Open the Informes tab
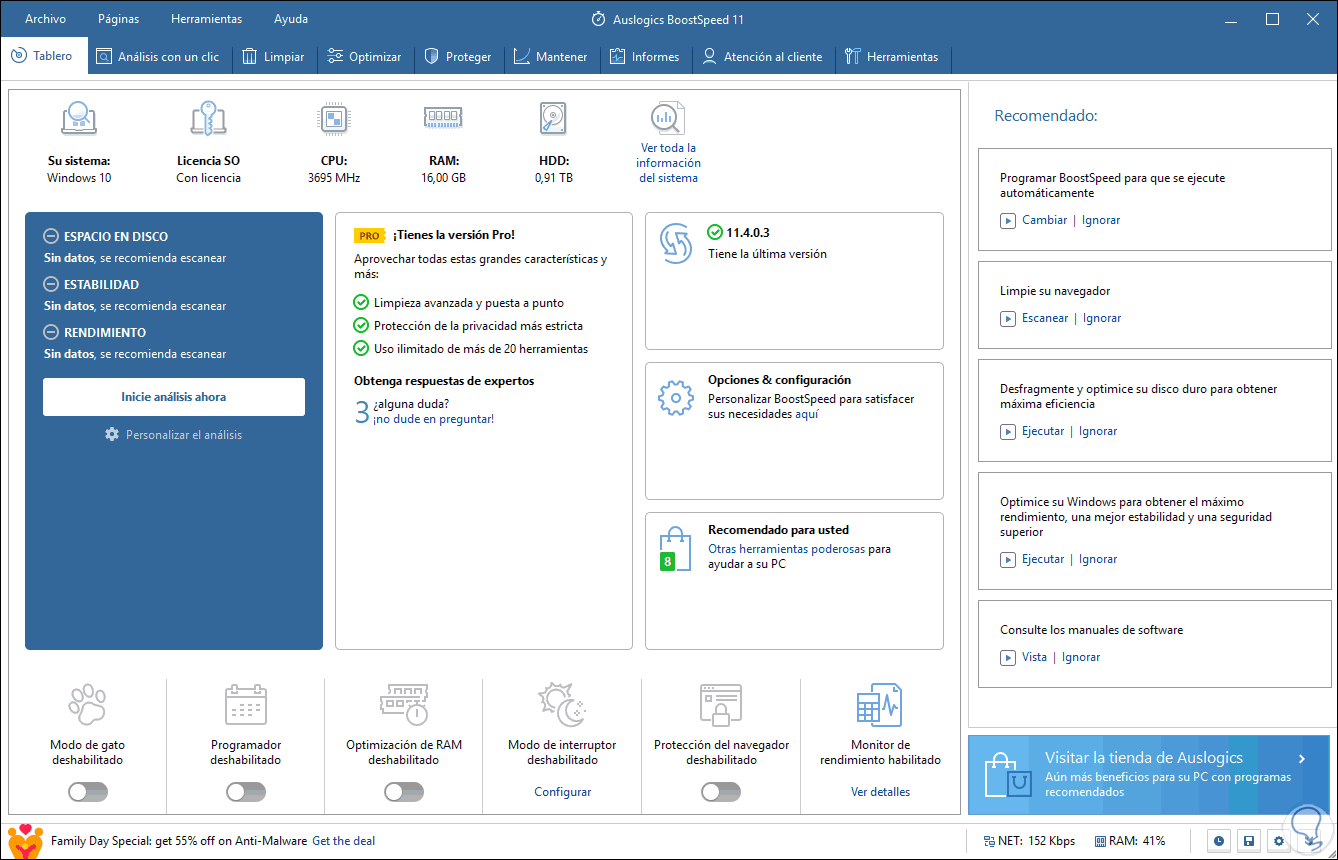The image size is (1338, 860). (646, 57)
